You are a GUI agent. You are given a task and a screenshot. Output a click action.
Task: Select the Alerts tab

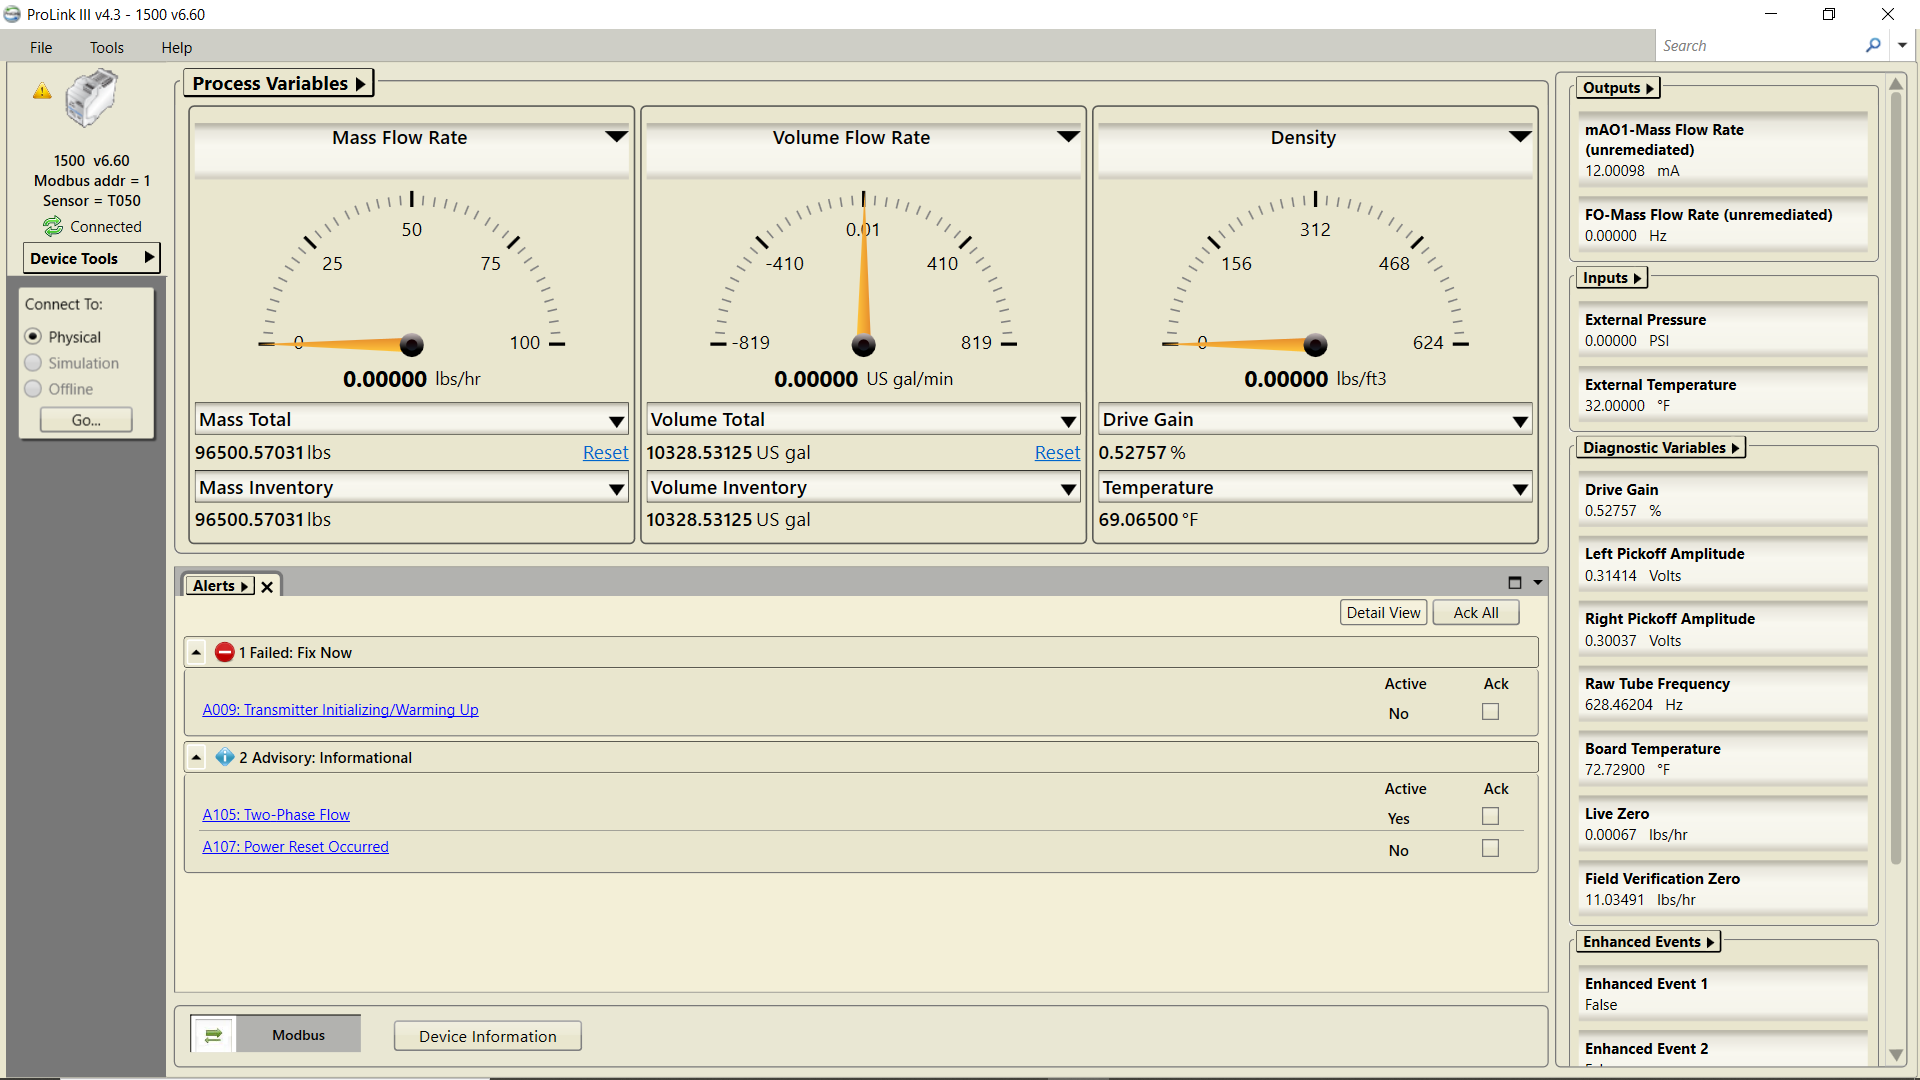coord(219,585)
